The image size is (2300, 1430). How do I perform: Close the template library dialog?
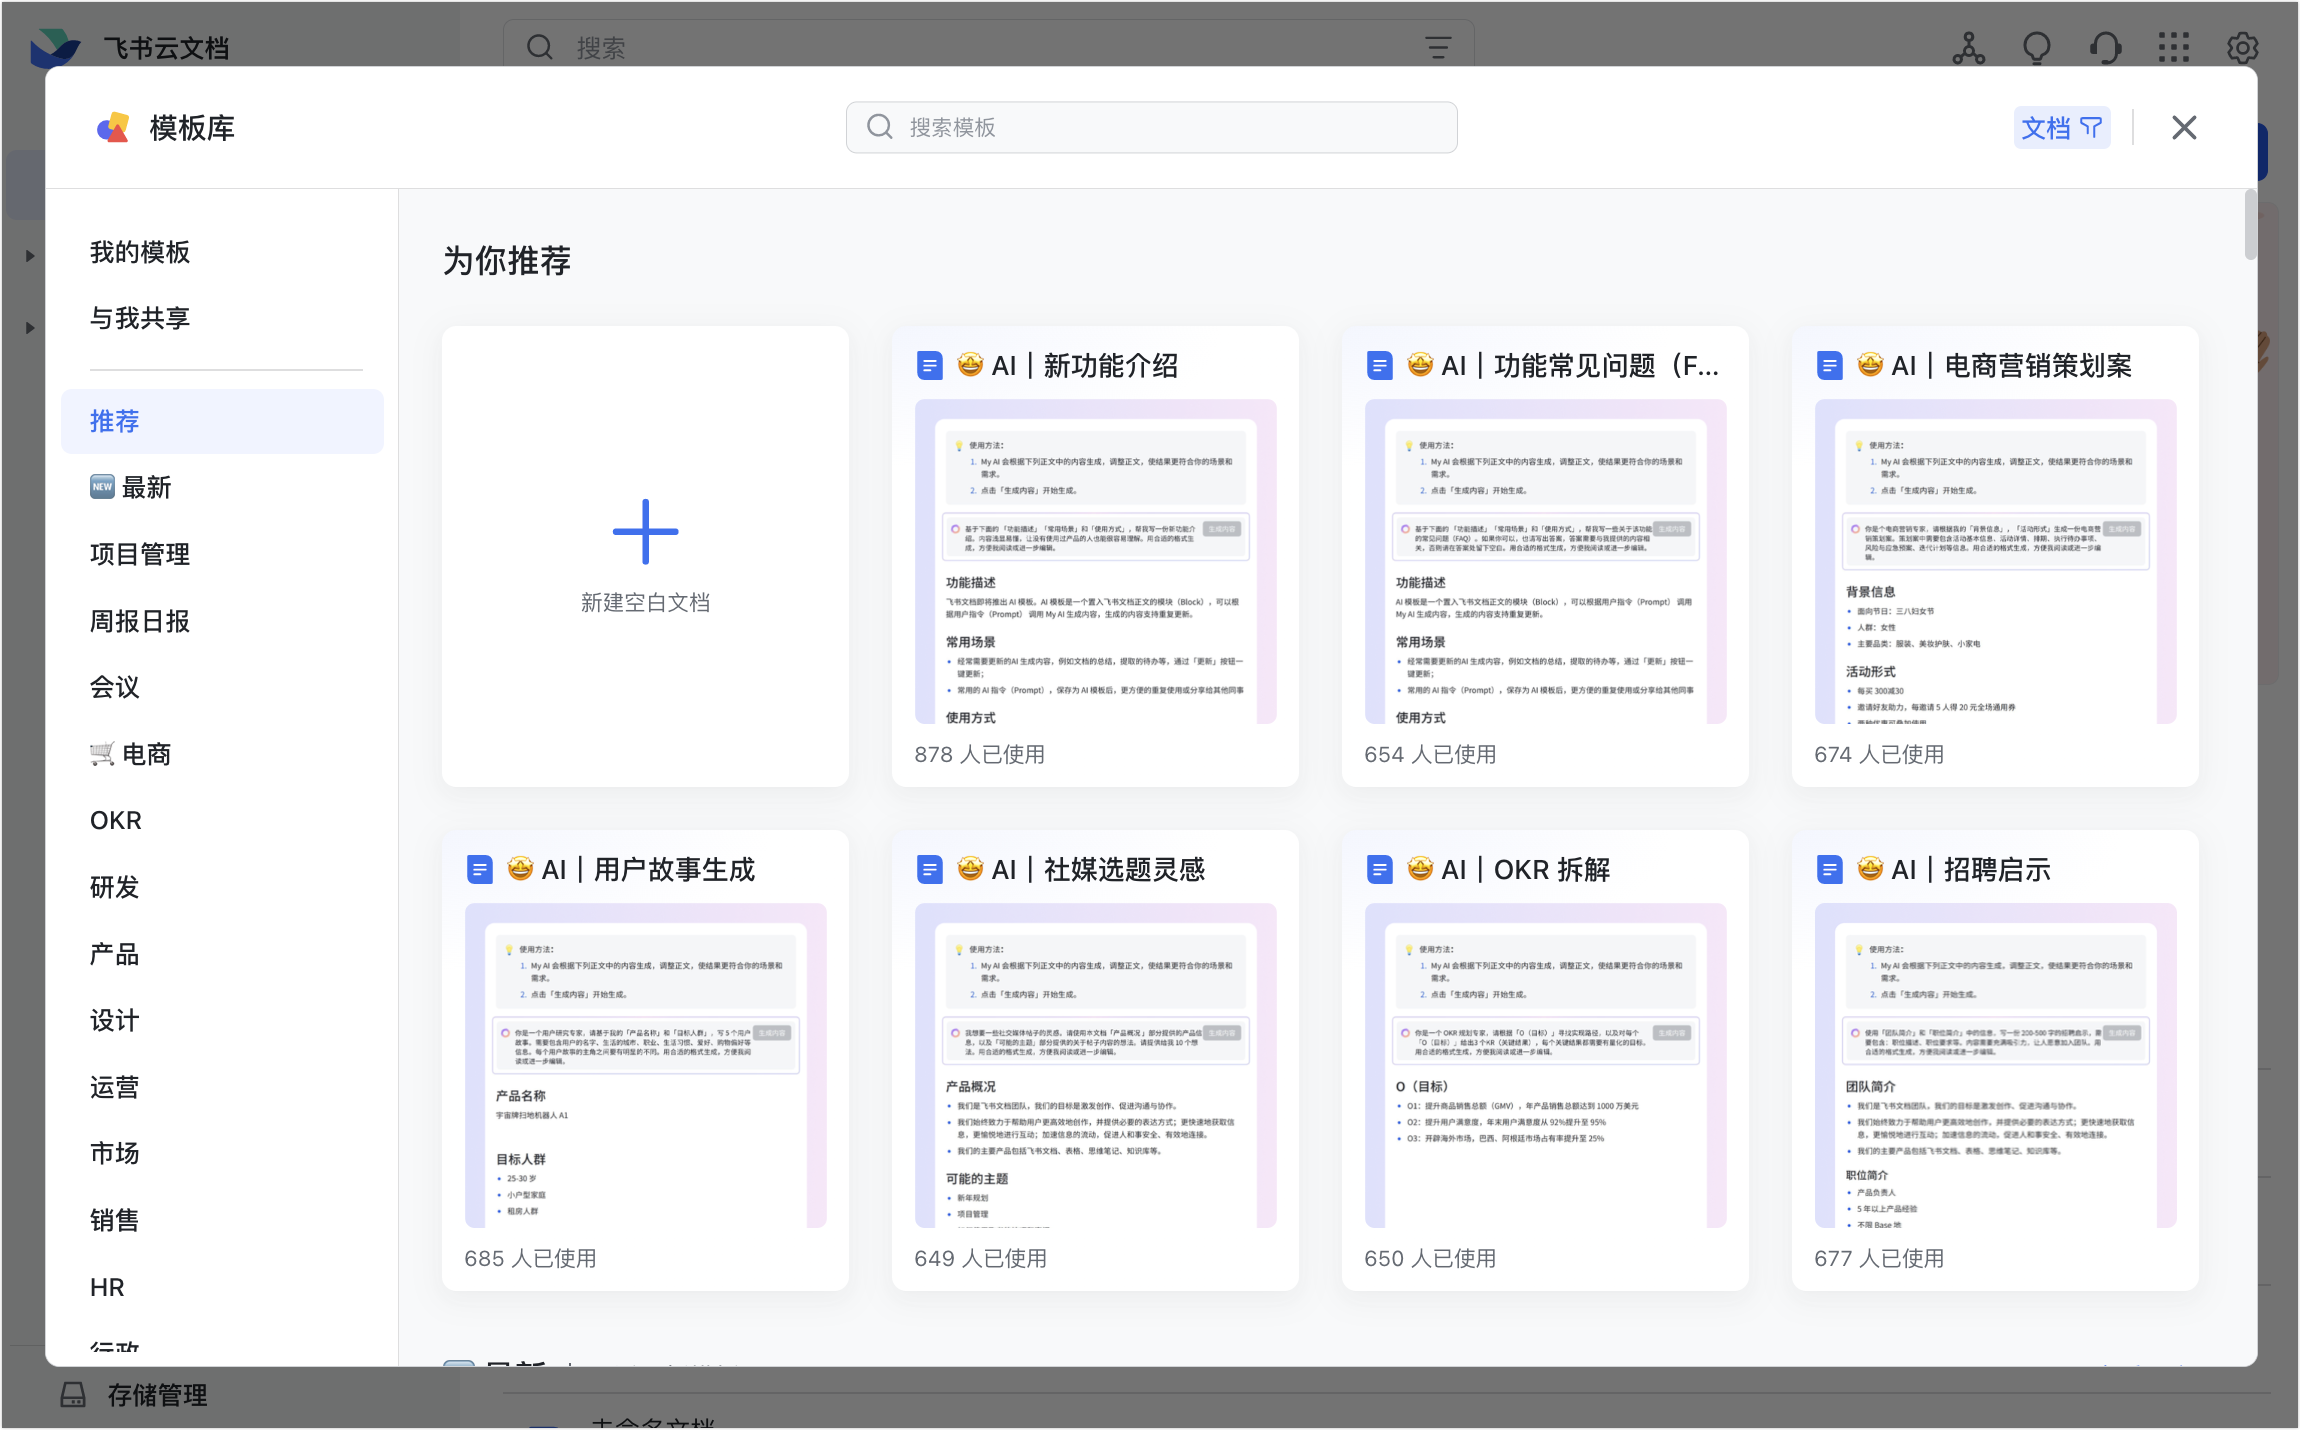pos(2184,127)
